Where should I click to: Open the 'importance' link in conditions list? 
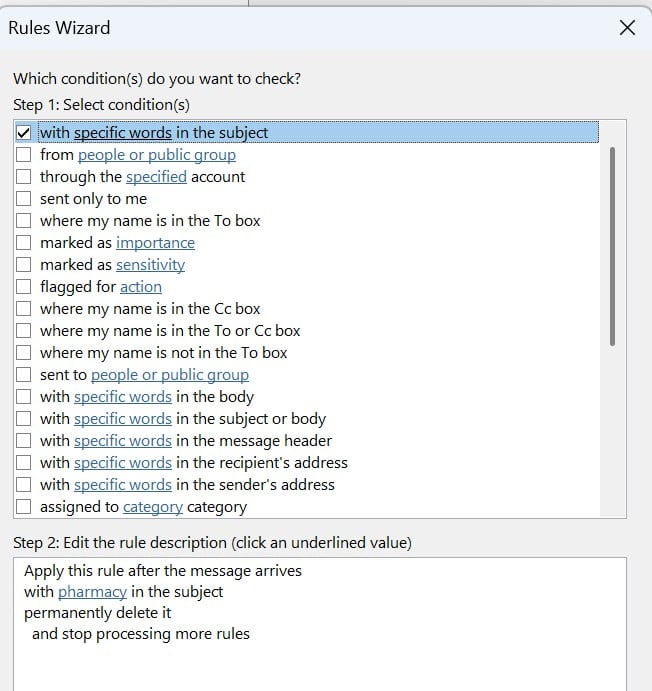coord(155,243)
